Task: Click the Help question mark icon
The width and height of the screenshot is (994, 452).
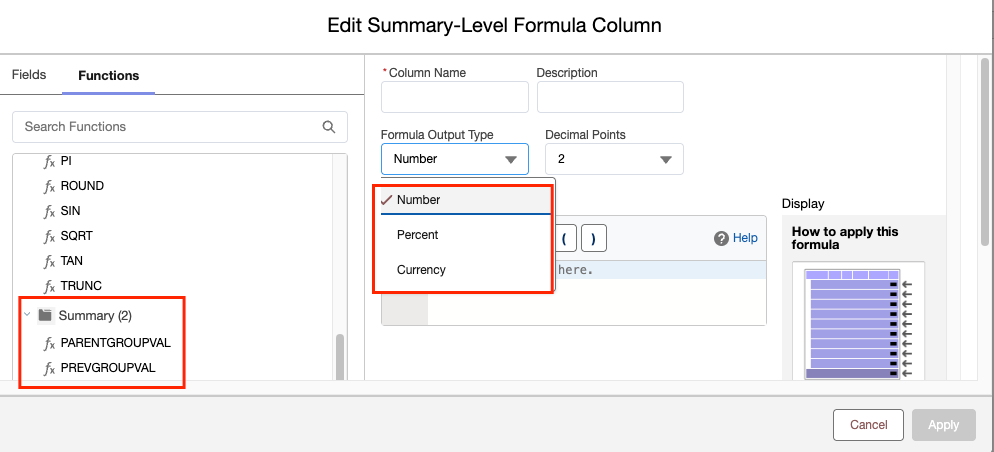Action: coord(721,238)
